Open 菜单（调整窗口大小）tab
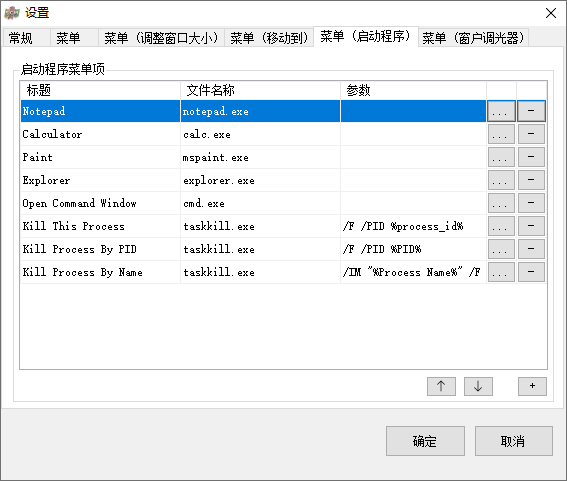The height and width of the screenshot is (481, 567). [162, 38]
